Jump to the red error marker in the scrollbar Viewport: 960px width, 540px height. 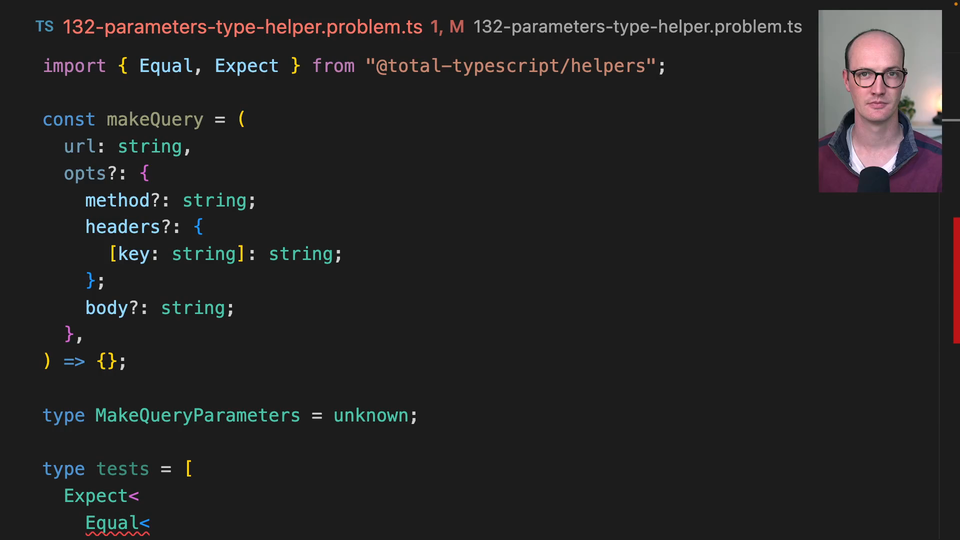point(955,280)
